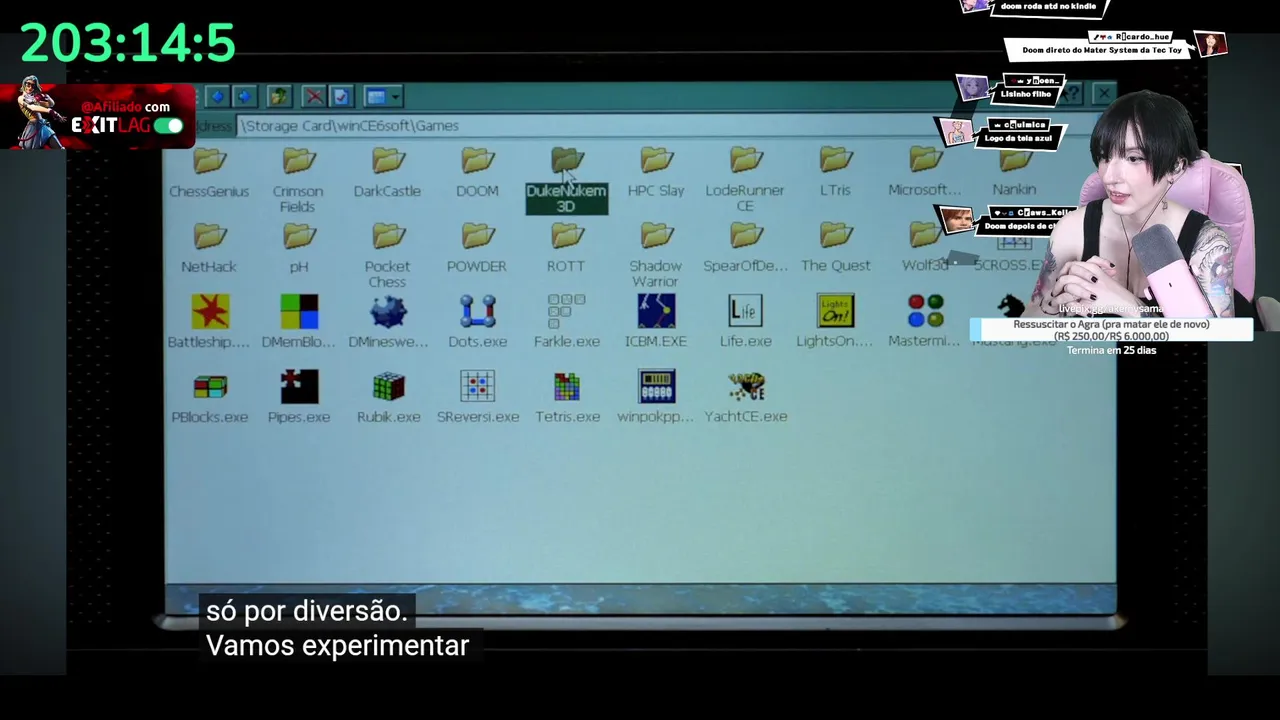Screen dimensions: 1280x720
Task: Select the pH folder
Action: point(298,248)
